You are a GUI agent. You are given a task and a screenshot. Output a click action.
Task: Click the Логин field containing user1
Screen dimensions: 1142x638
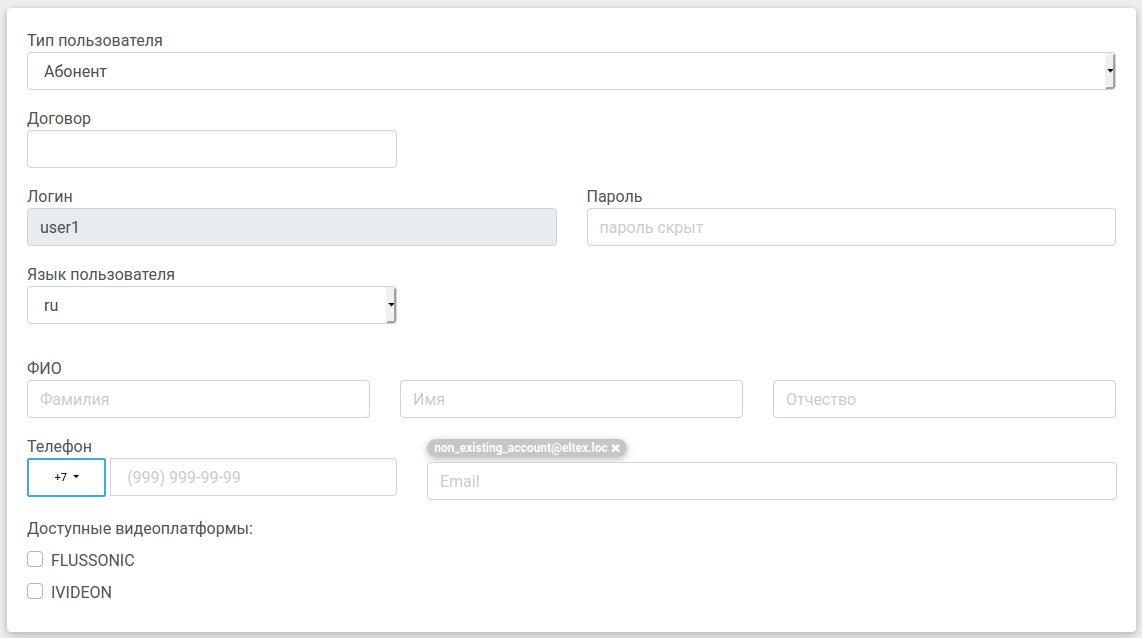pos(291,227)
